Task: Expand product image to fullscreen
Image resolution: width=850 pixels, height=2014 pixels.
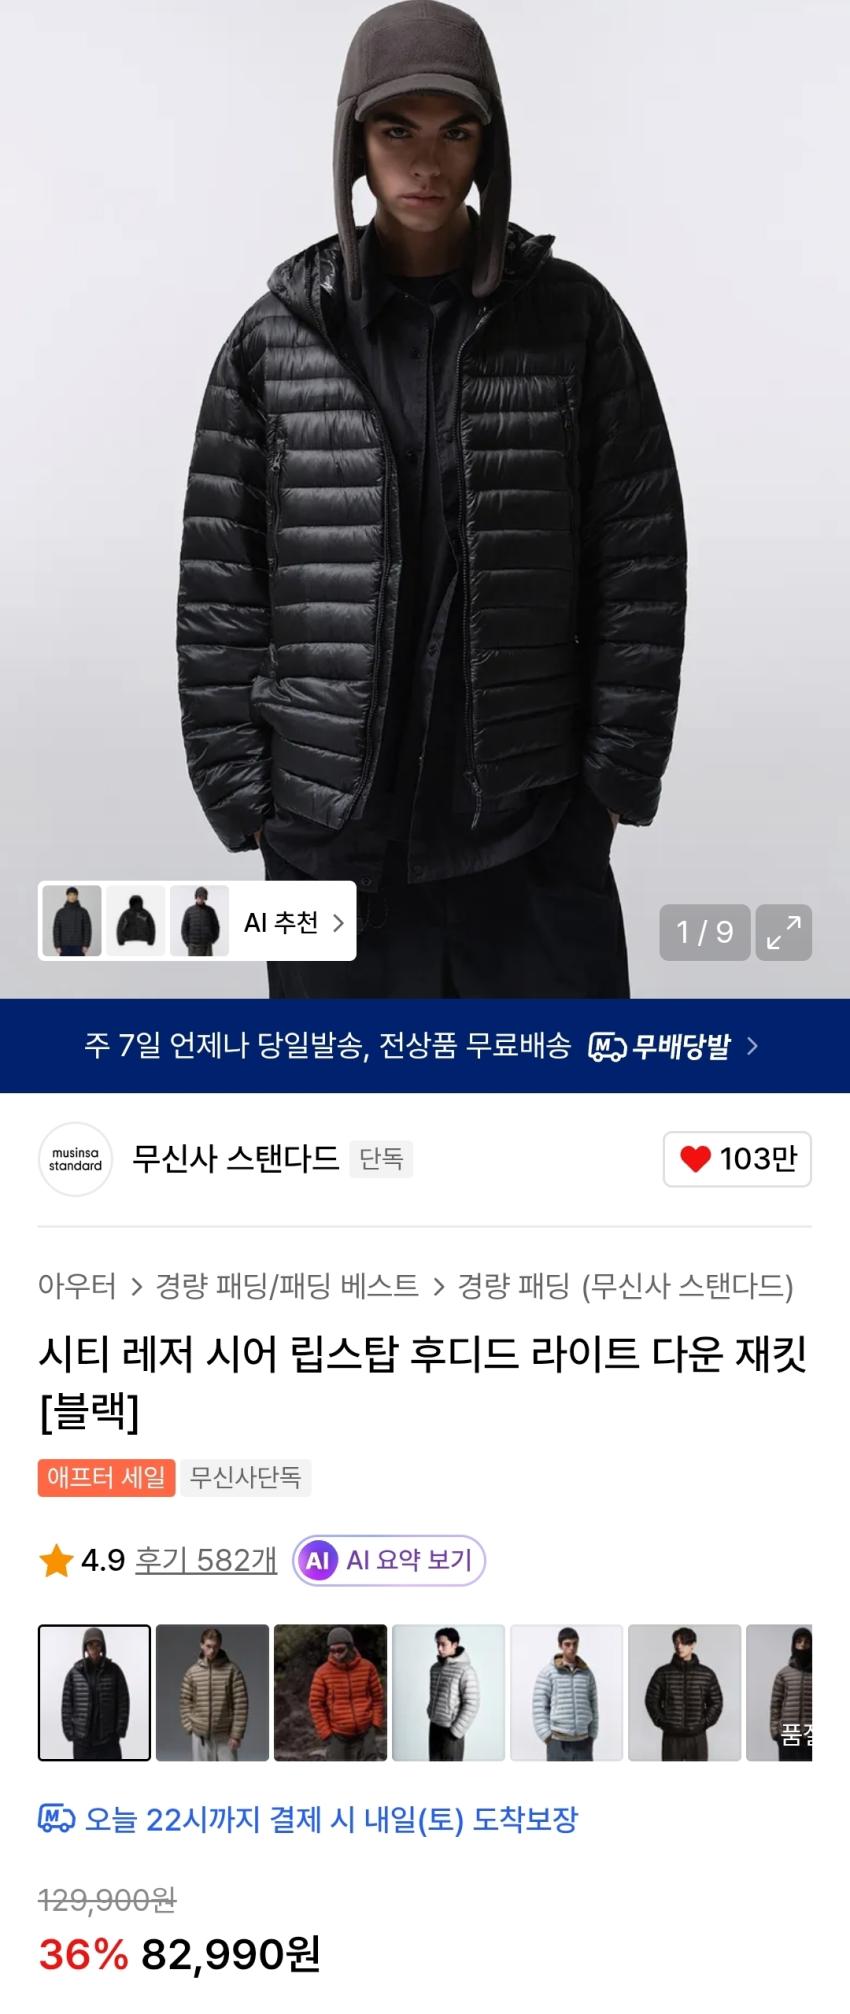Action: [783, 932]
